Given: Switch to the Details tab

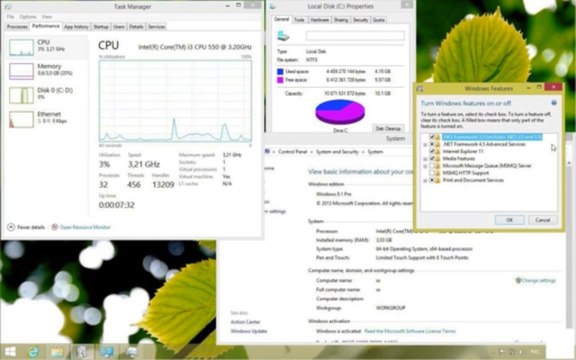Looking at the screenshot, I should point(136,27).
